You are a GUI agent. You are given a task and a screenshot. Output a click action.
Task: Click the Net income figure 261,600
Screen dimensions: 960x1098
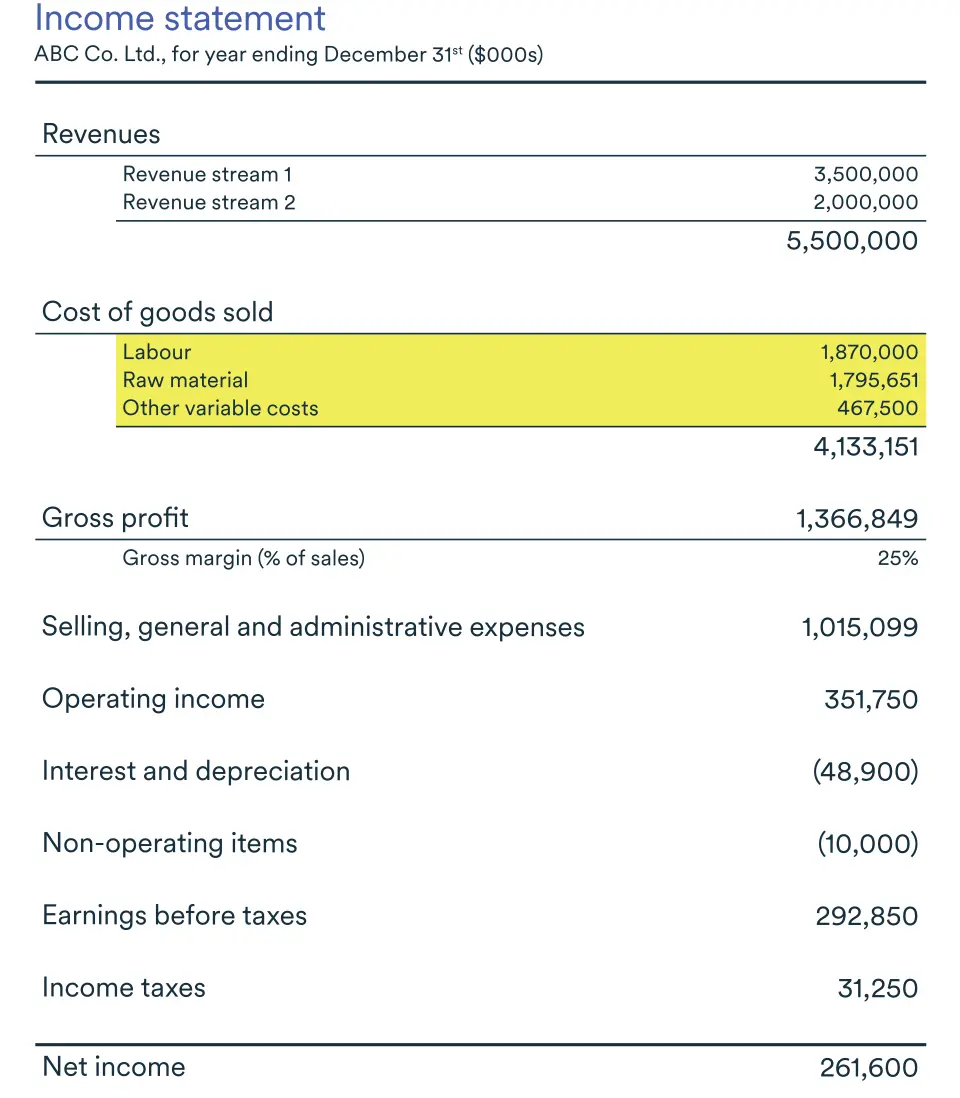point(868,1068)
